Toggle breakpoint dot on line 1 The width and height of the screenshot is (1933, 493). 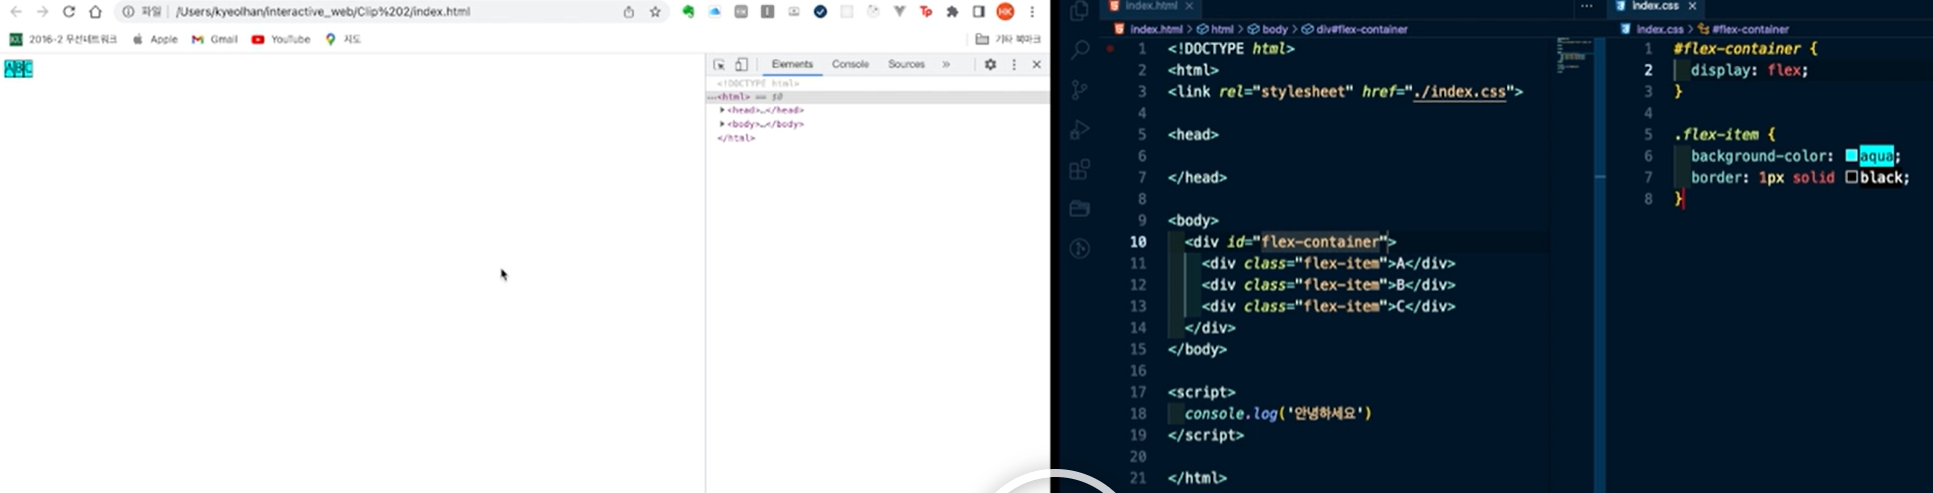[x=1110, y=49]
